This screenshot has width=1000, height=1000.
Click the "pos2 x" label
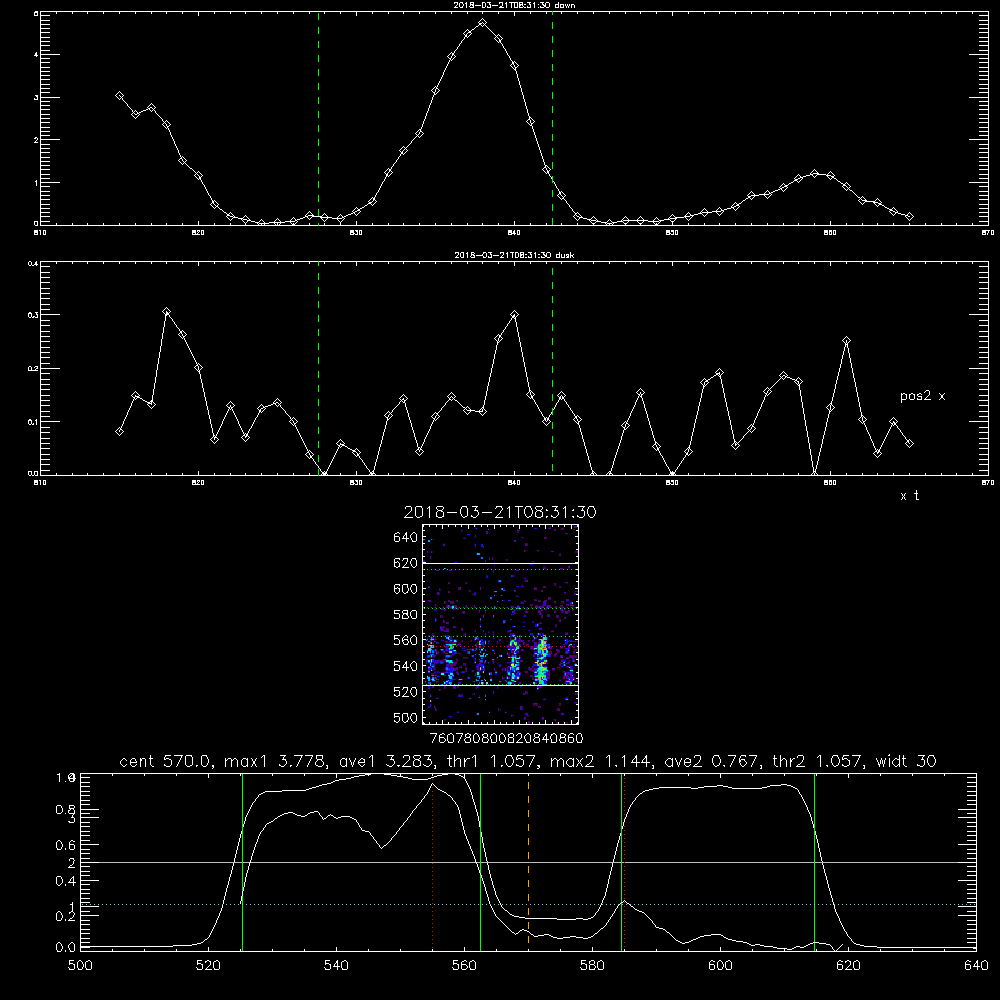922,396
